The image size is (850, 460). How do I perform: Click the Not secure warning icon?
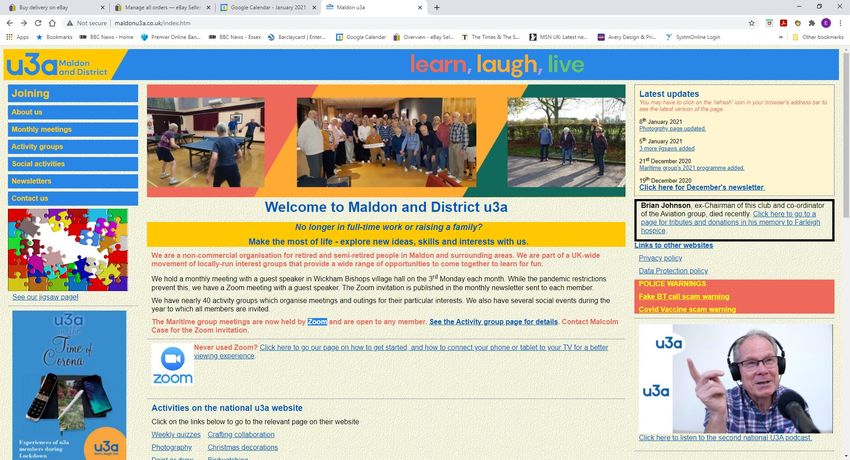[x=70, y=23]
